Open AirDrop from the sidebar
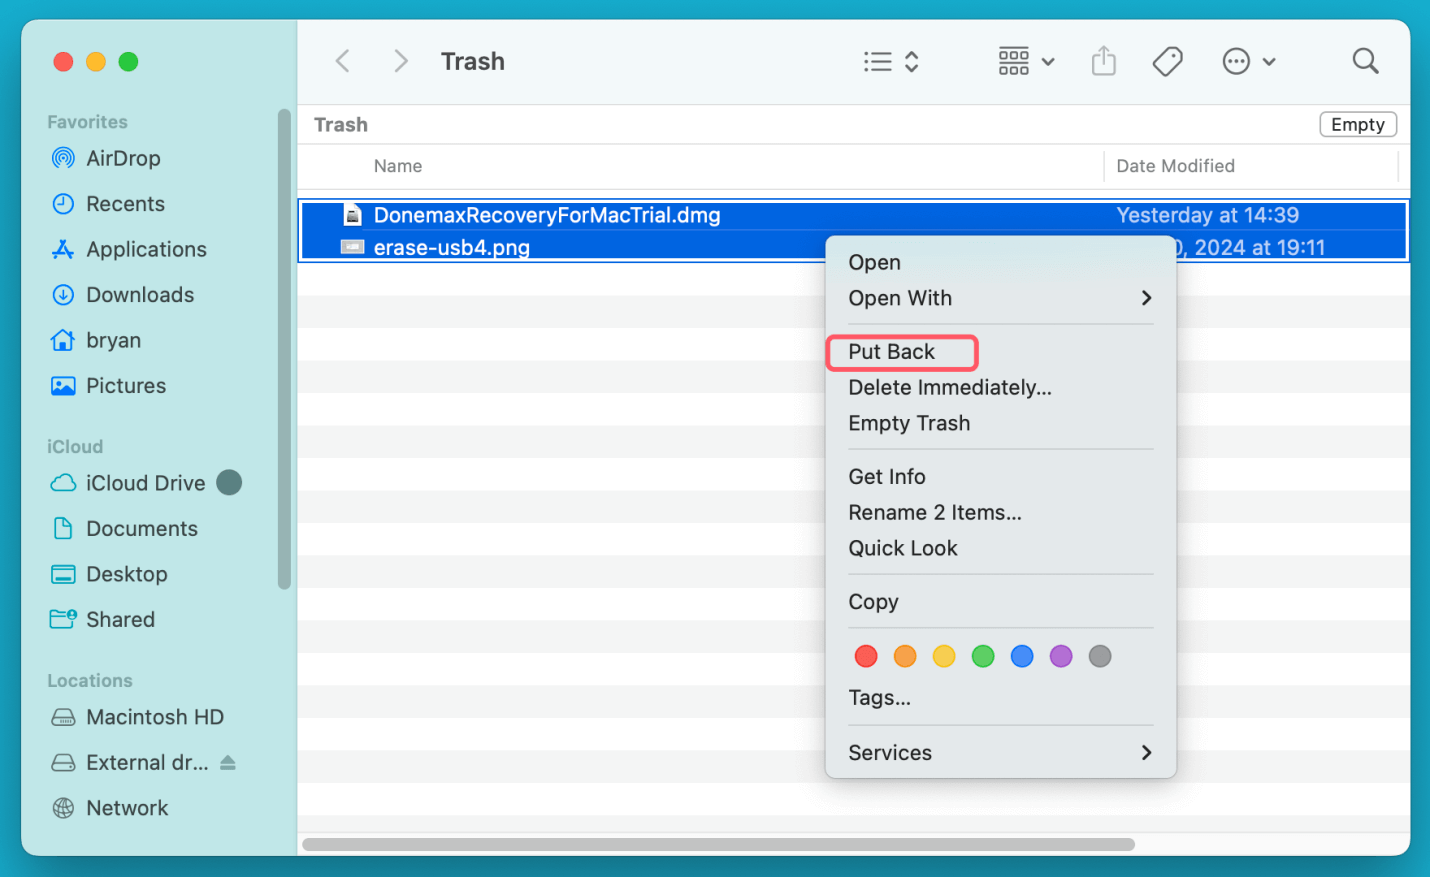Screen dimensions: 1430x877 [x=122, y=158]
